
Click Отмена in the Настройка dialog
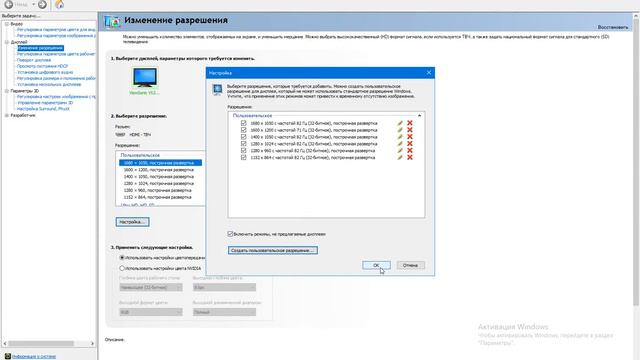coord(410,265)
